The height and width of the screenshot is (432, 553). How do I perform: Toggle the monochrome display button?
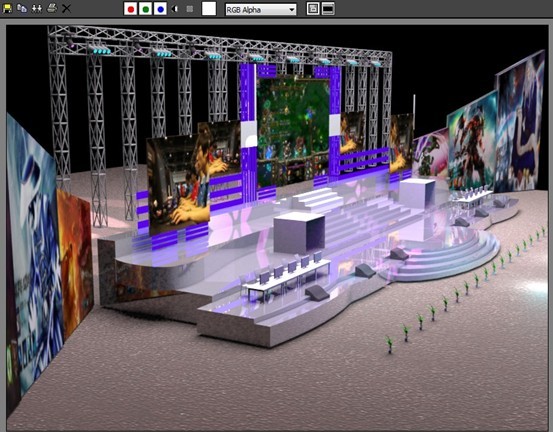coord(190,9)
